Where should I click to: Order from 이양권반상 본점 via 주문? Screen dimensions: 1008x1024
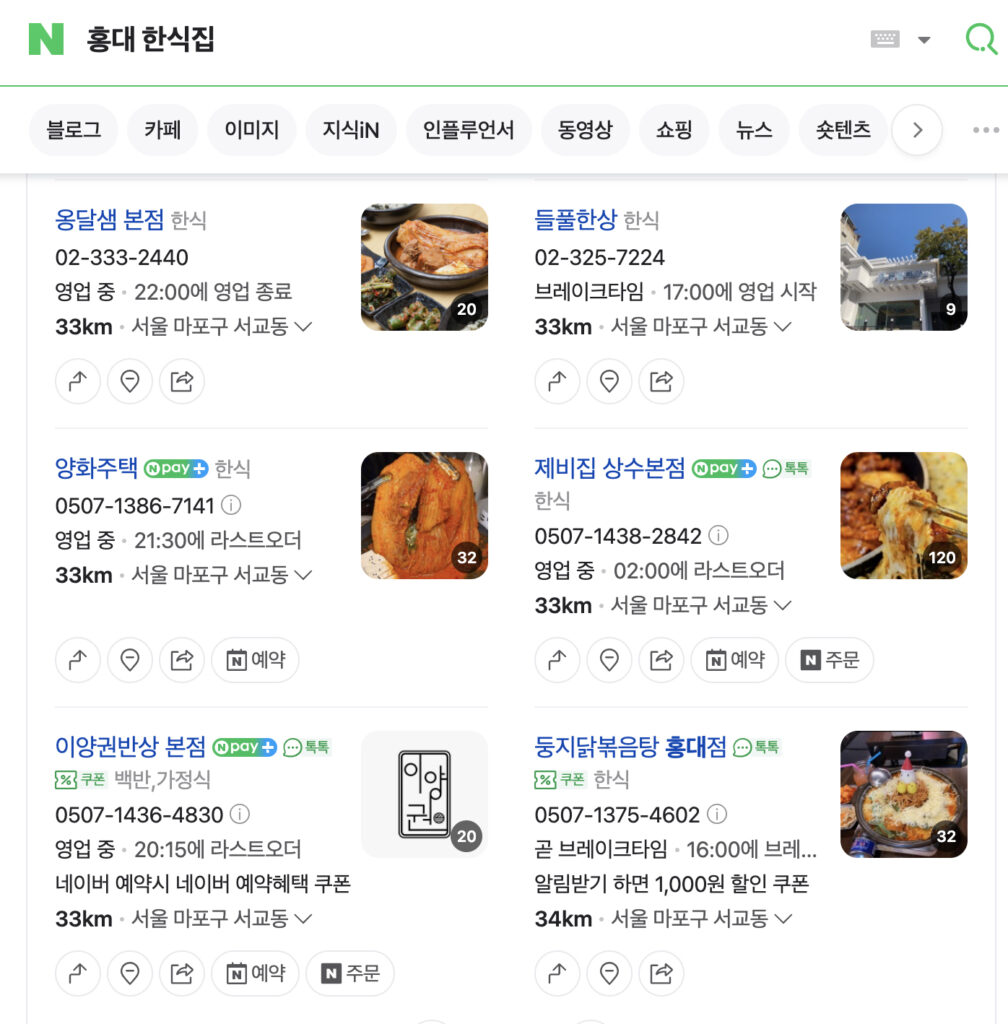point(350,973)
